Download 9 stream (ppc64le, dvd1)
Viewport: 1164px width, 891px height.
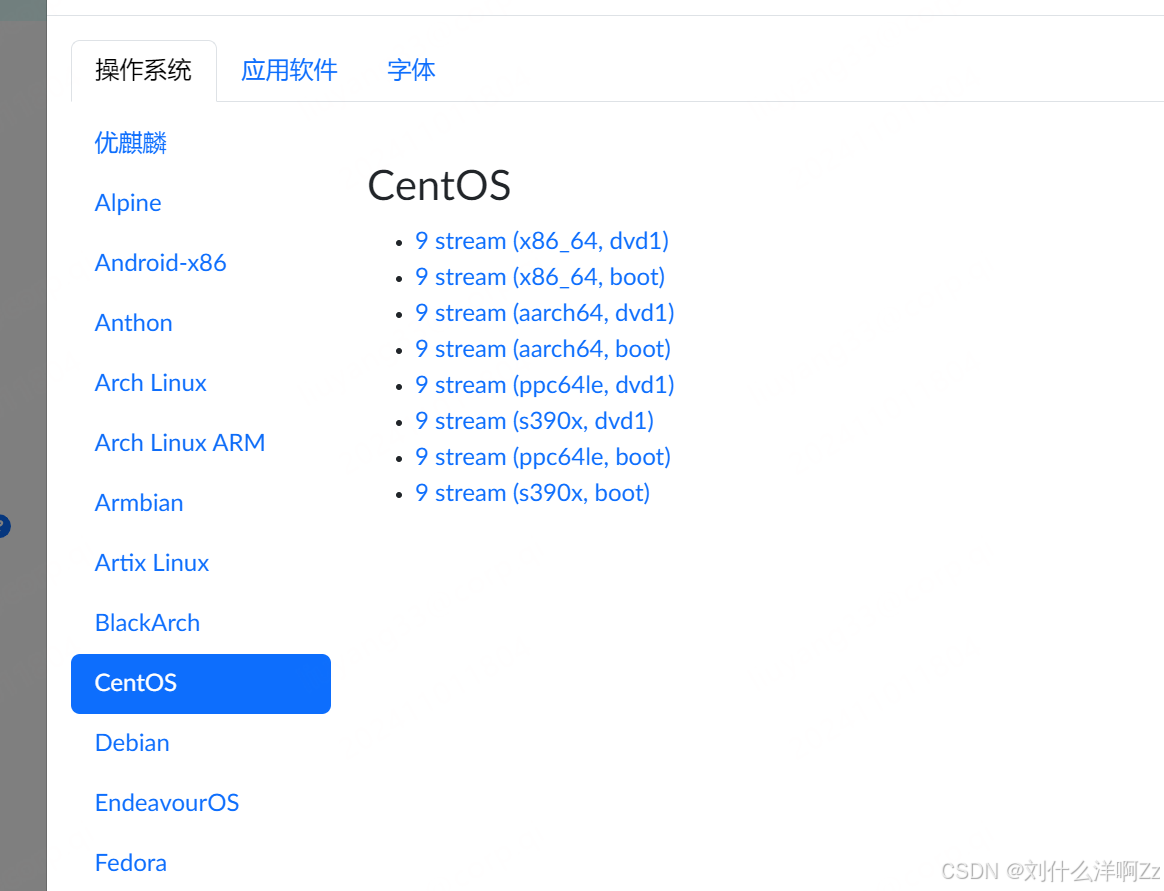pyautogui.click(x=544, y=385)
